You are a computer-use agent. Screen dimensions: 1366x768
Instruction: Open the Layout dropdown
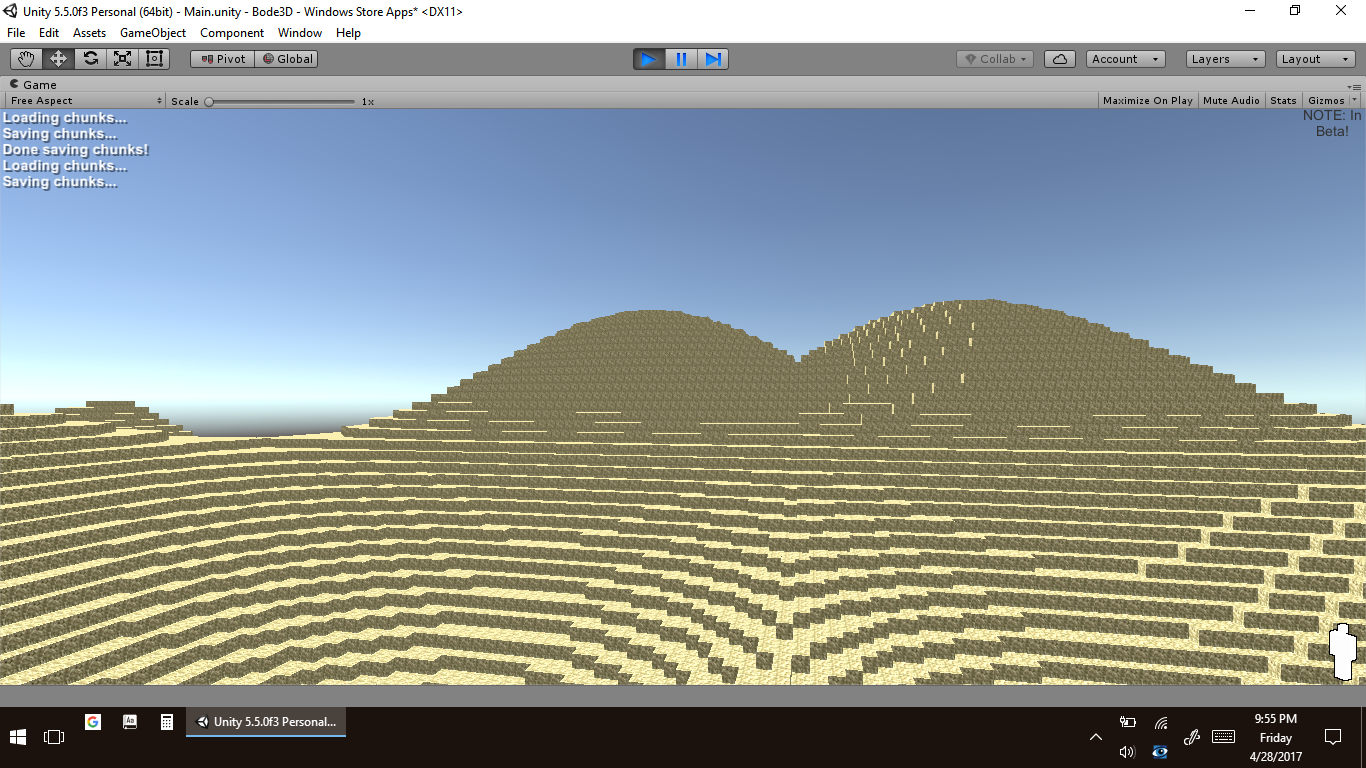pyautogui.click(x=1315, y=59)
